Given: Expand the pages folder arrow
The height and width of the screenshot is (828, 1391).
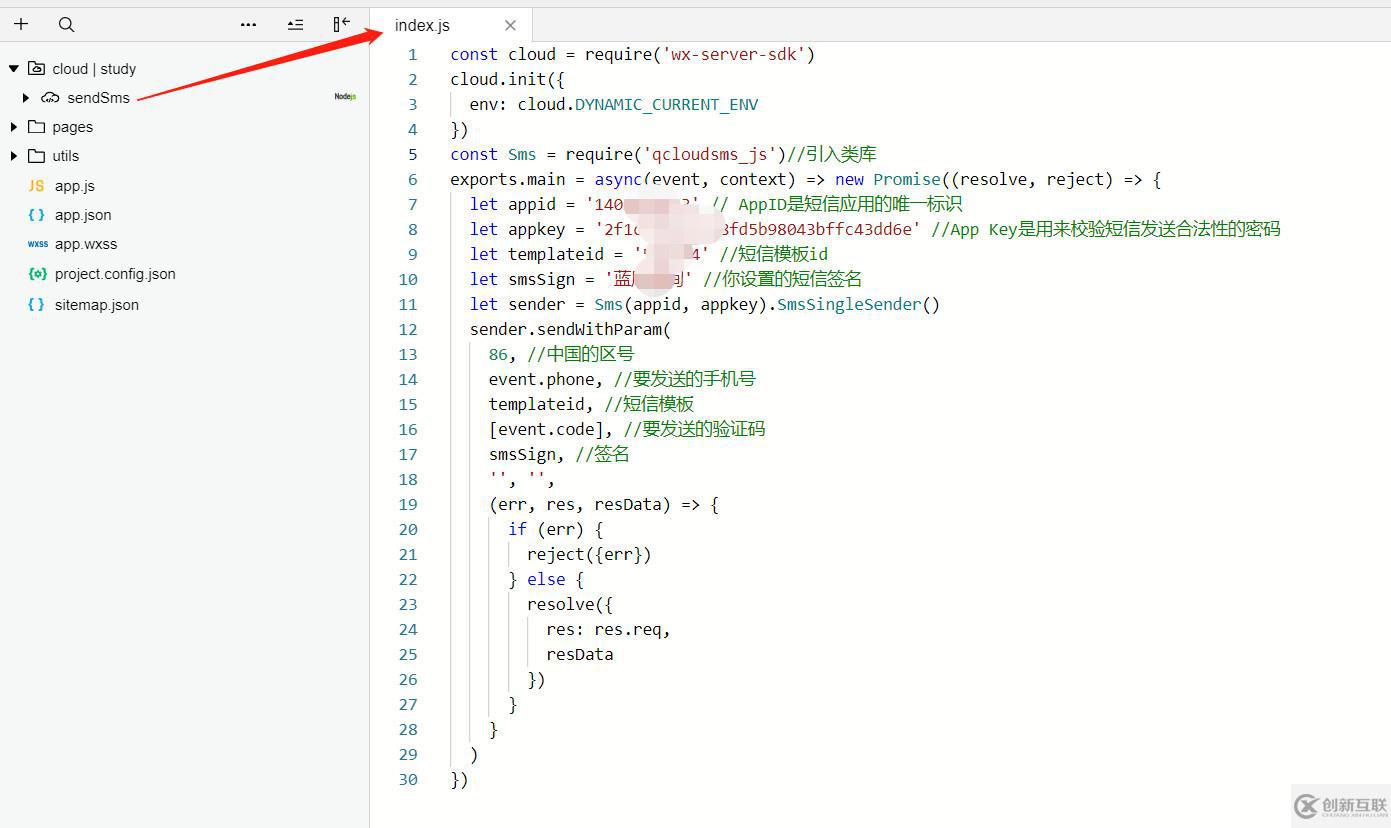Looking at the screenshot, I should tap(14, 126).
